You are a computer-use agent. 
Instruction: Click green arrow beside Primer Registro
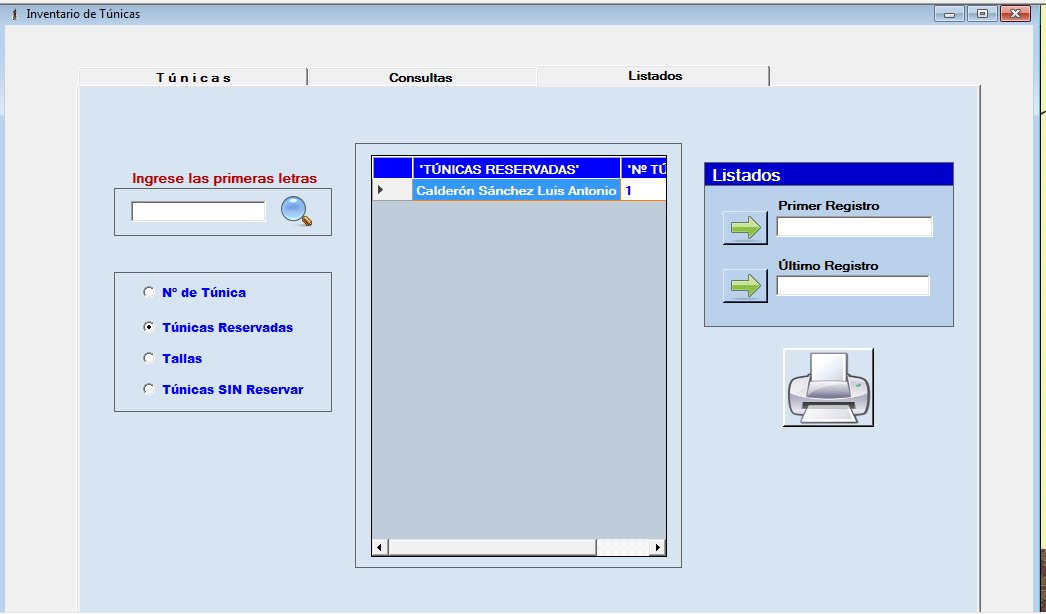pyautogui.click(x=745, y=228)
